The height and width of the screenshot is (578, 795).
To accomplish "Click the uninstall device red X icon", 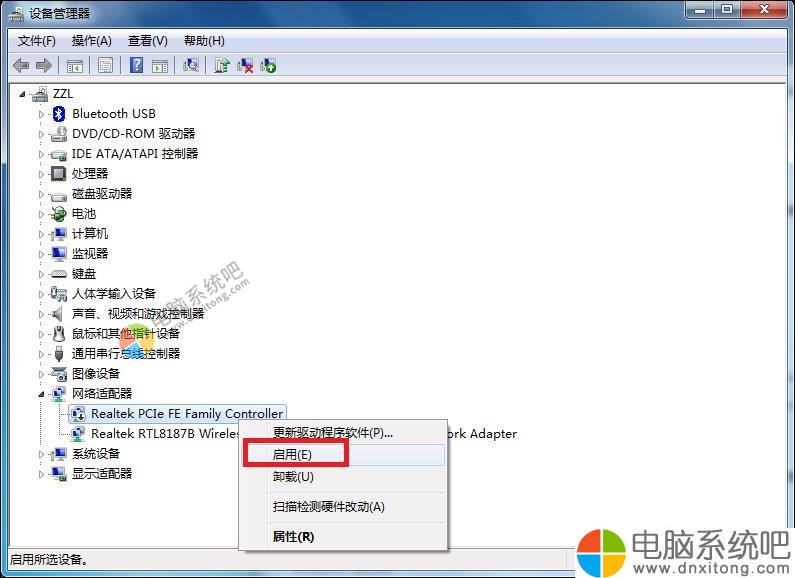I will pyautogui.click(x=245, y=65).
